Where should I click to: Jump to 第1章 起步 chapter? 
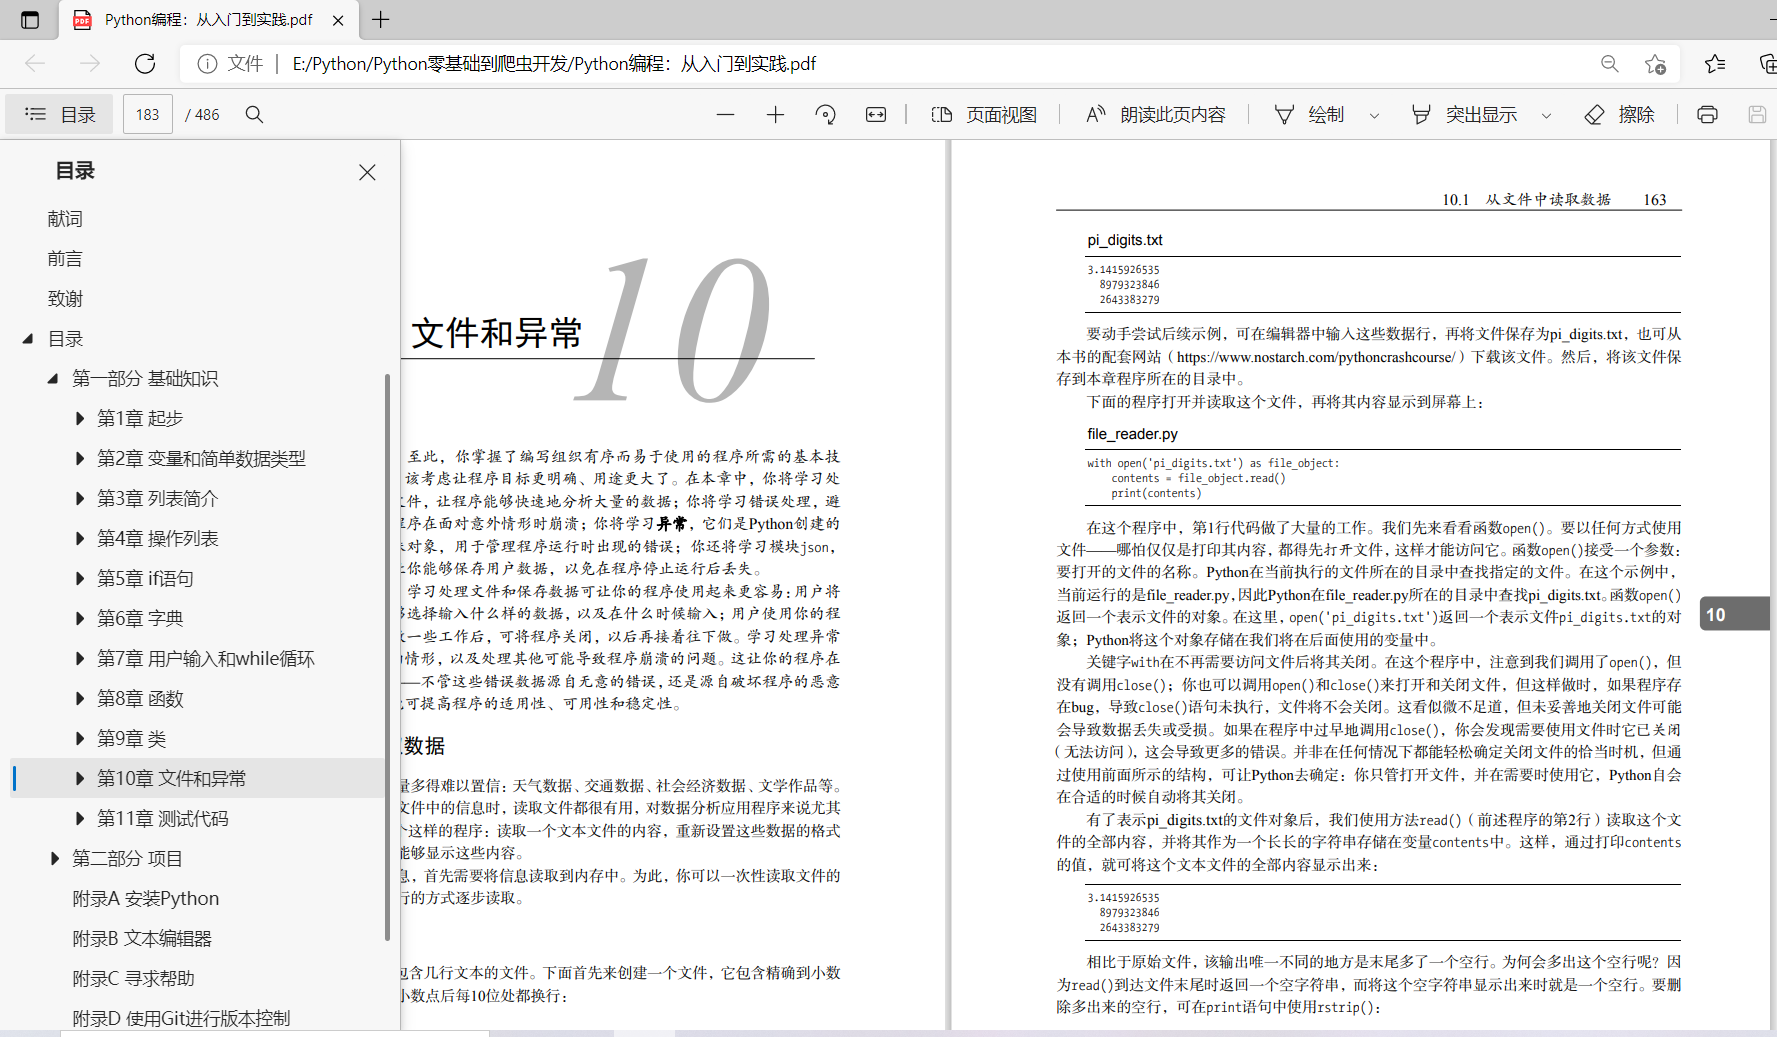point(140,419)
